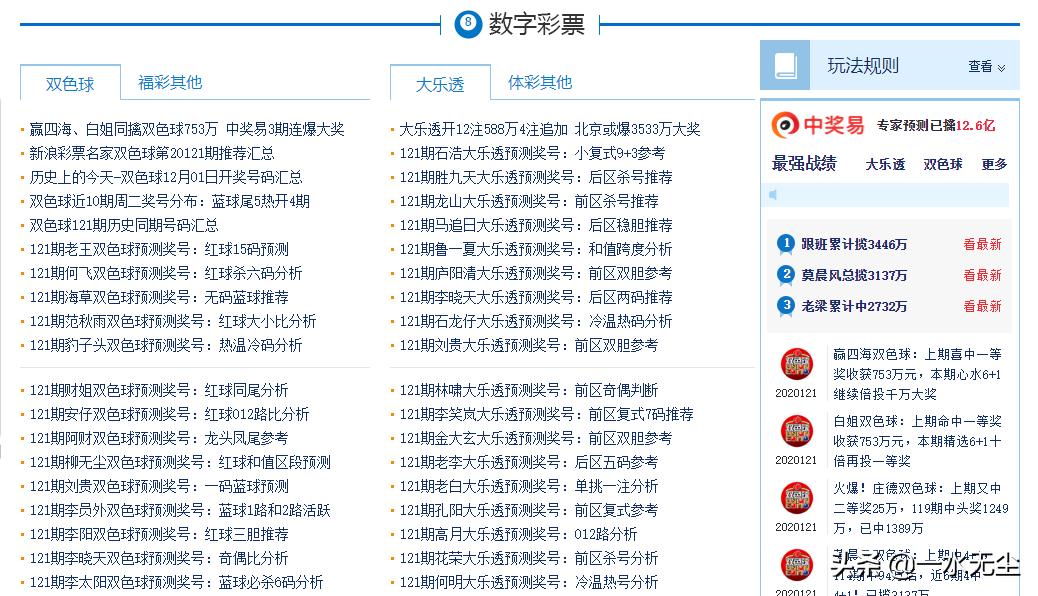Open 双色球121期历史同期号码汇总
The height and width of the screenshot is (596, 1038).
(124, 225)
